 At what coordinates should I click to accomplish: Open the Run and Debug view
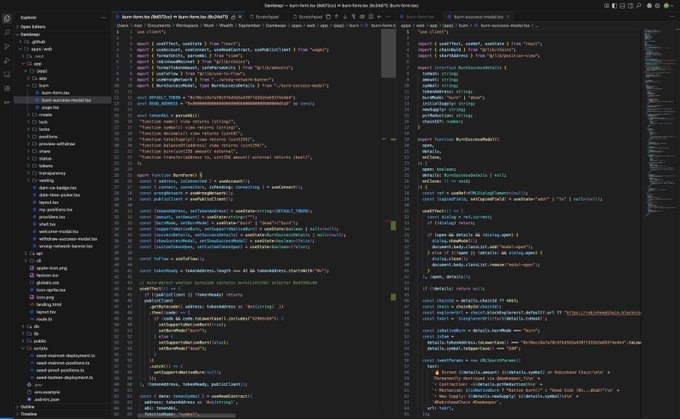coord(7,61)
